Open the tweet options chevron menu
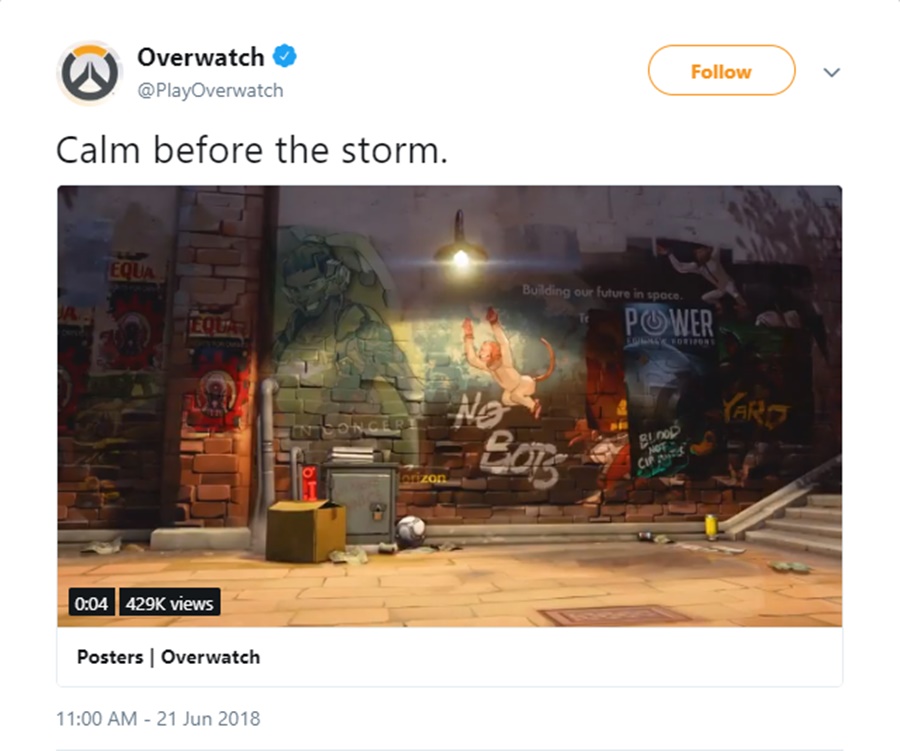 (832, 72)
